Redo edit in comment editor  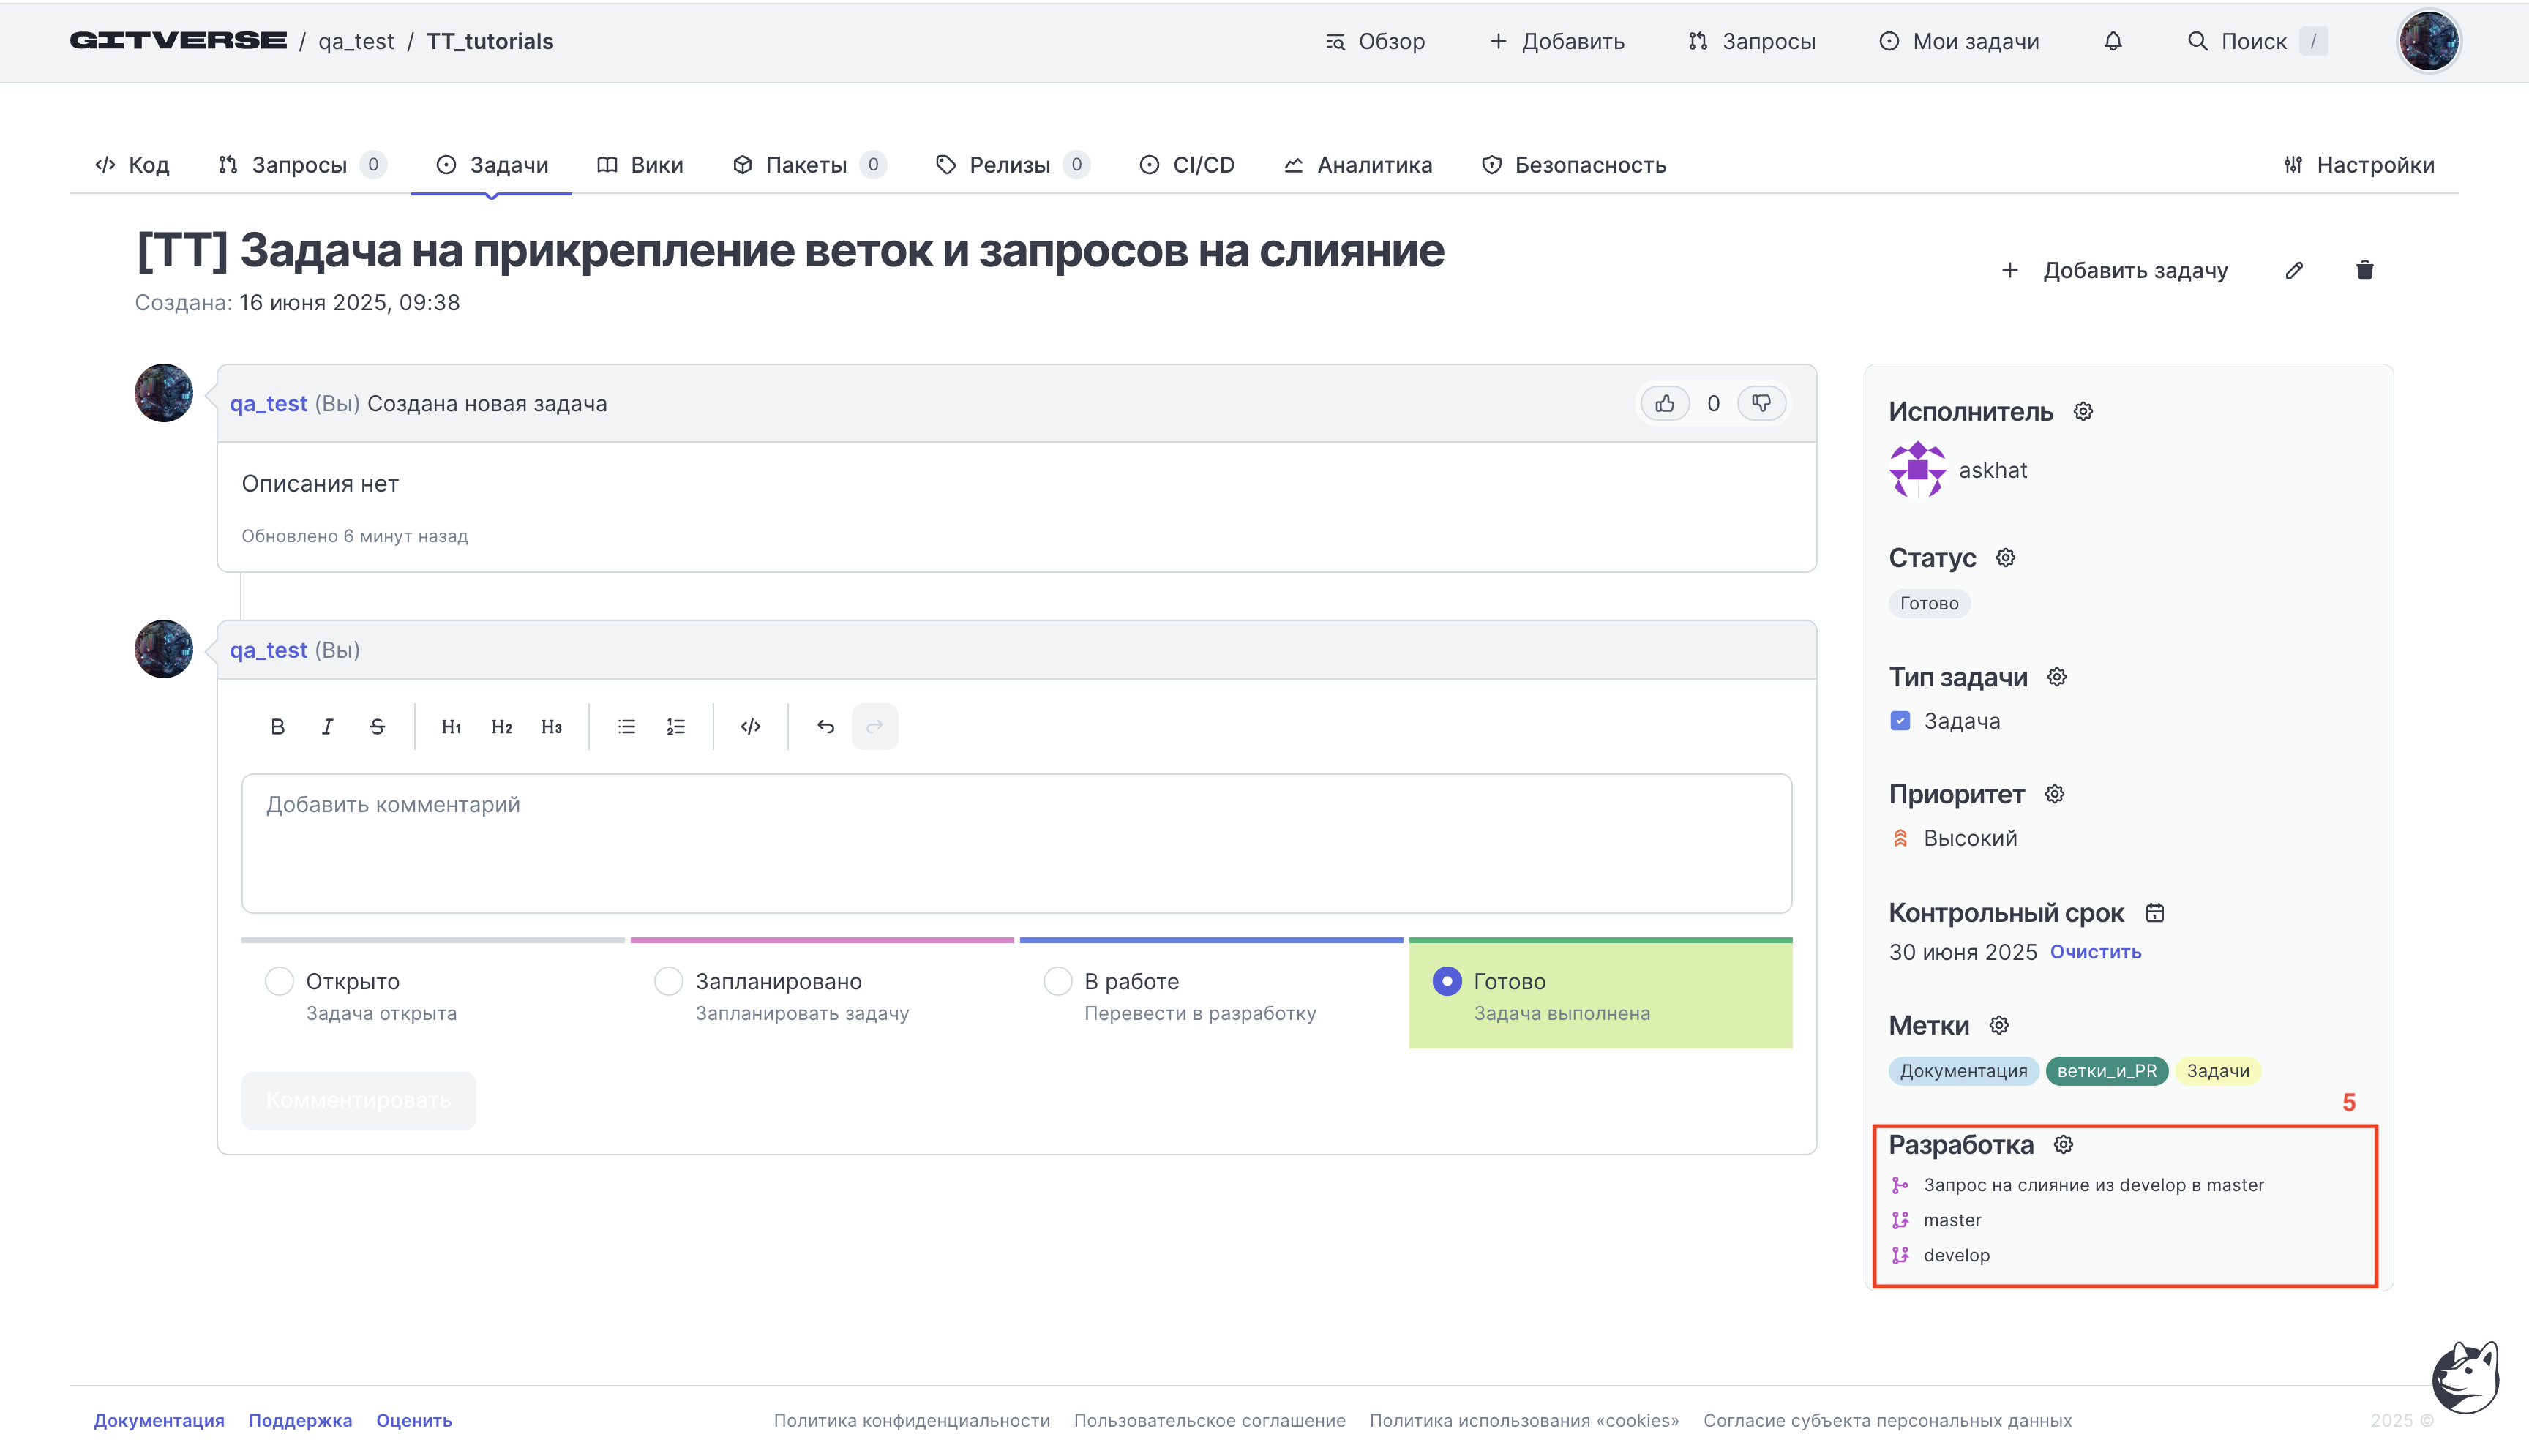pos(875,727)
